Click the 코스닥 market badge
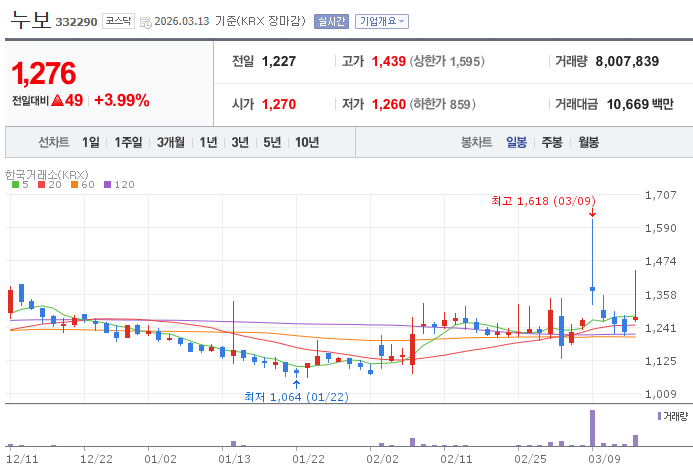693x468 pixels. click(118, 21)
